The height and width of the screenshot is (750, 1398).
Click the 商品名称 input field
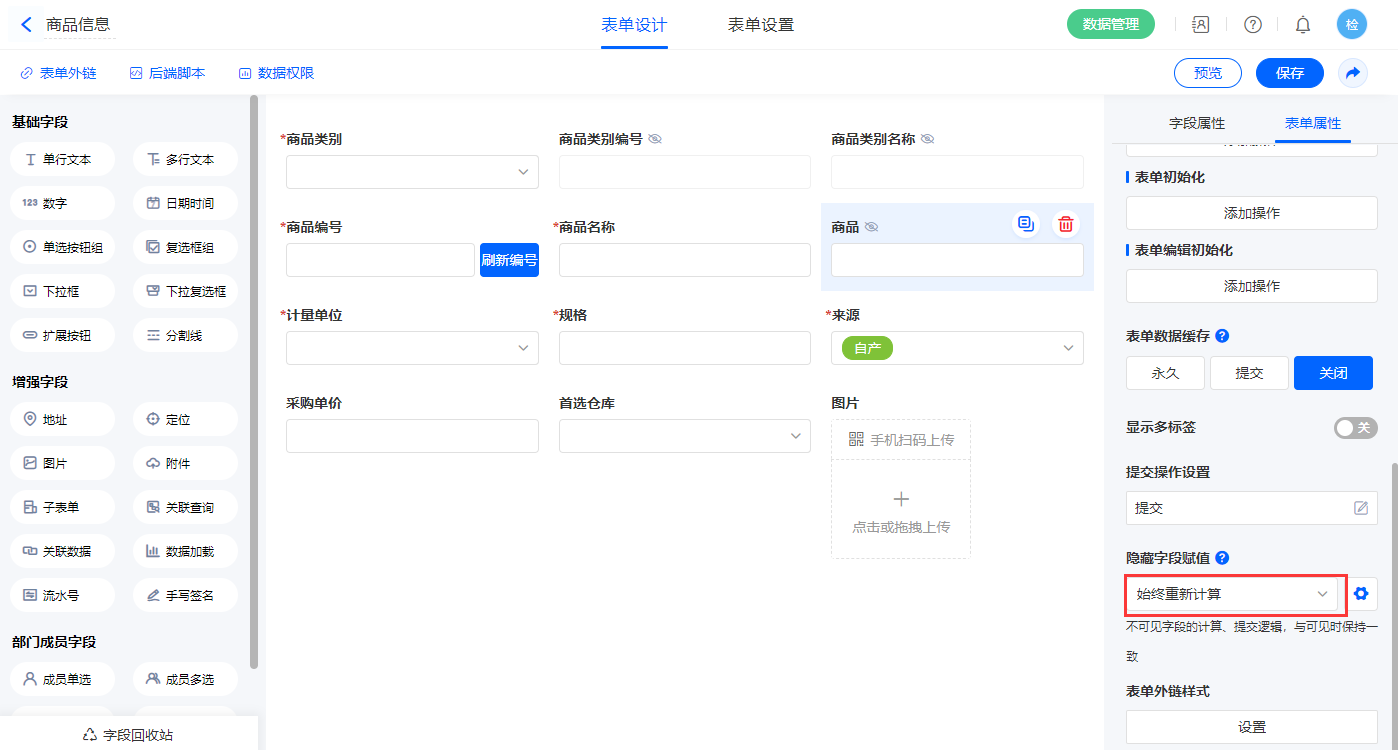point(684,260)
